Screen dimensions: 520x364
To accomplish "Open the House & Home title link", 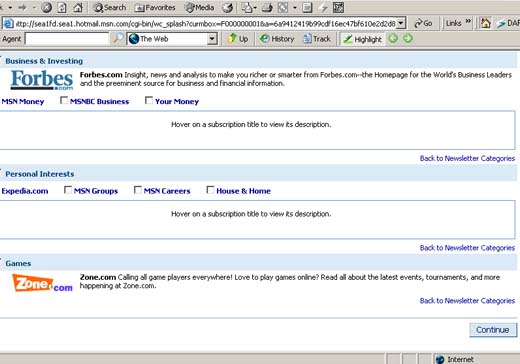I will point(243,191).
